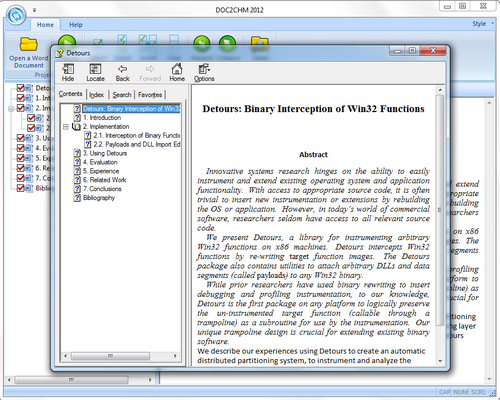Viewport: 500px width, 400px height.
Task: Open the Contents tab in help viewer
Action: 71,94
